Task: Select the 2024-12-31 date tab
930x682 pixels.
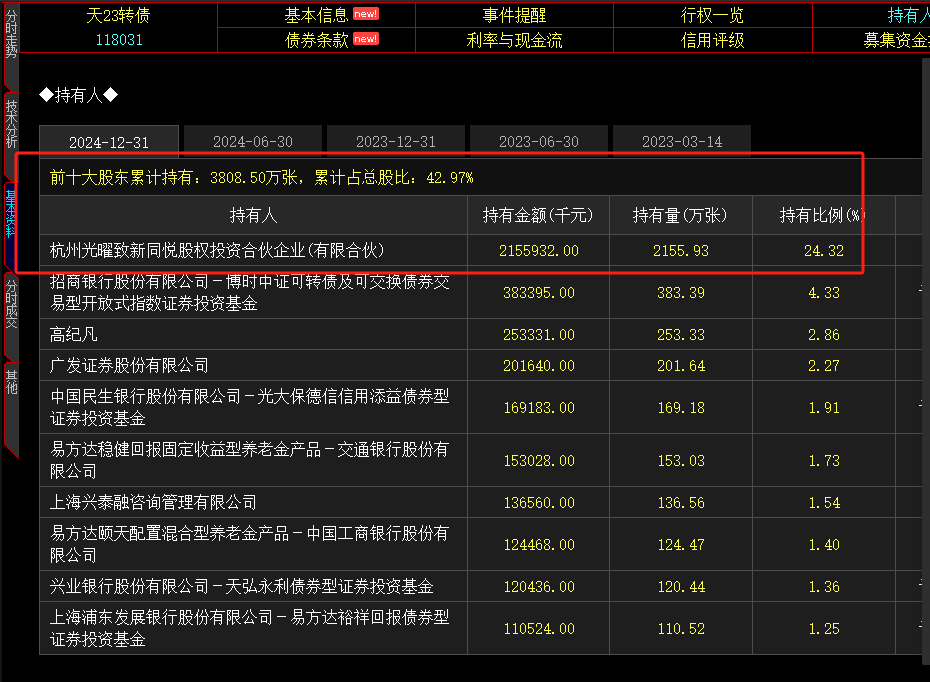Action: (109, 141)
